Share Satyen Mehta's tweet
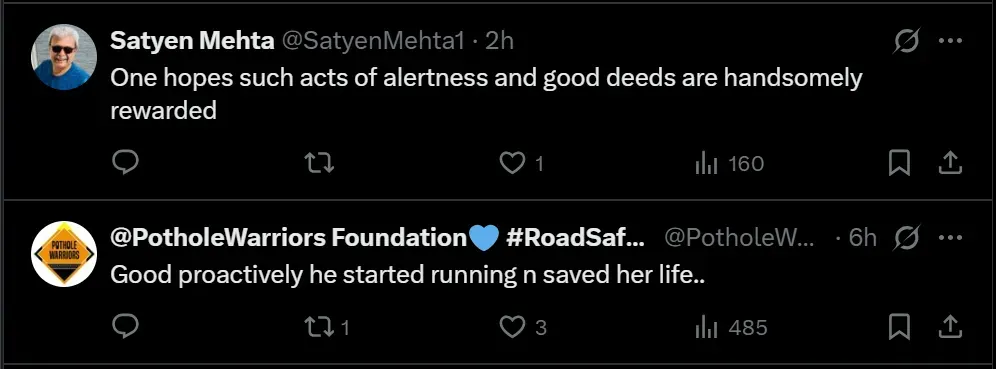Image resolution: width=996 pixels, height=369 pixels. click(950, 163)
